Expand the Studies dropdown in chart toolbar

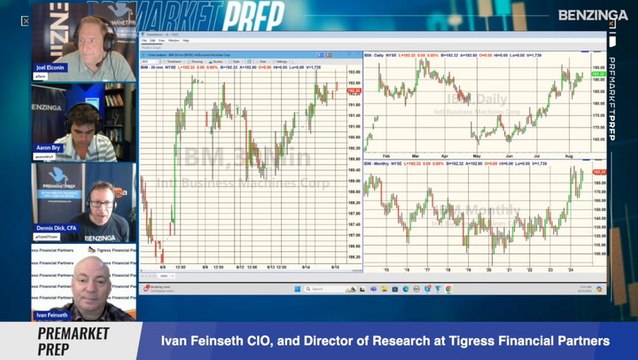tap(218, 61)
